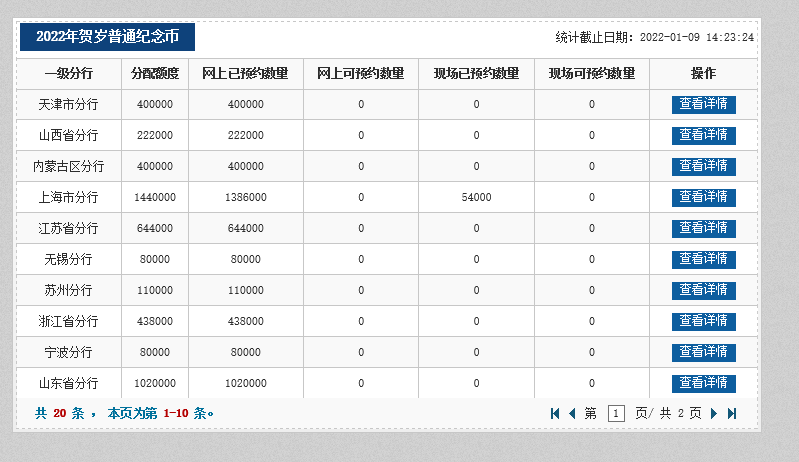The width and height of the screenshot is (799, 462).
Task: Click the 110000 quota for 苏州分行
Action: pos(155,290)
